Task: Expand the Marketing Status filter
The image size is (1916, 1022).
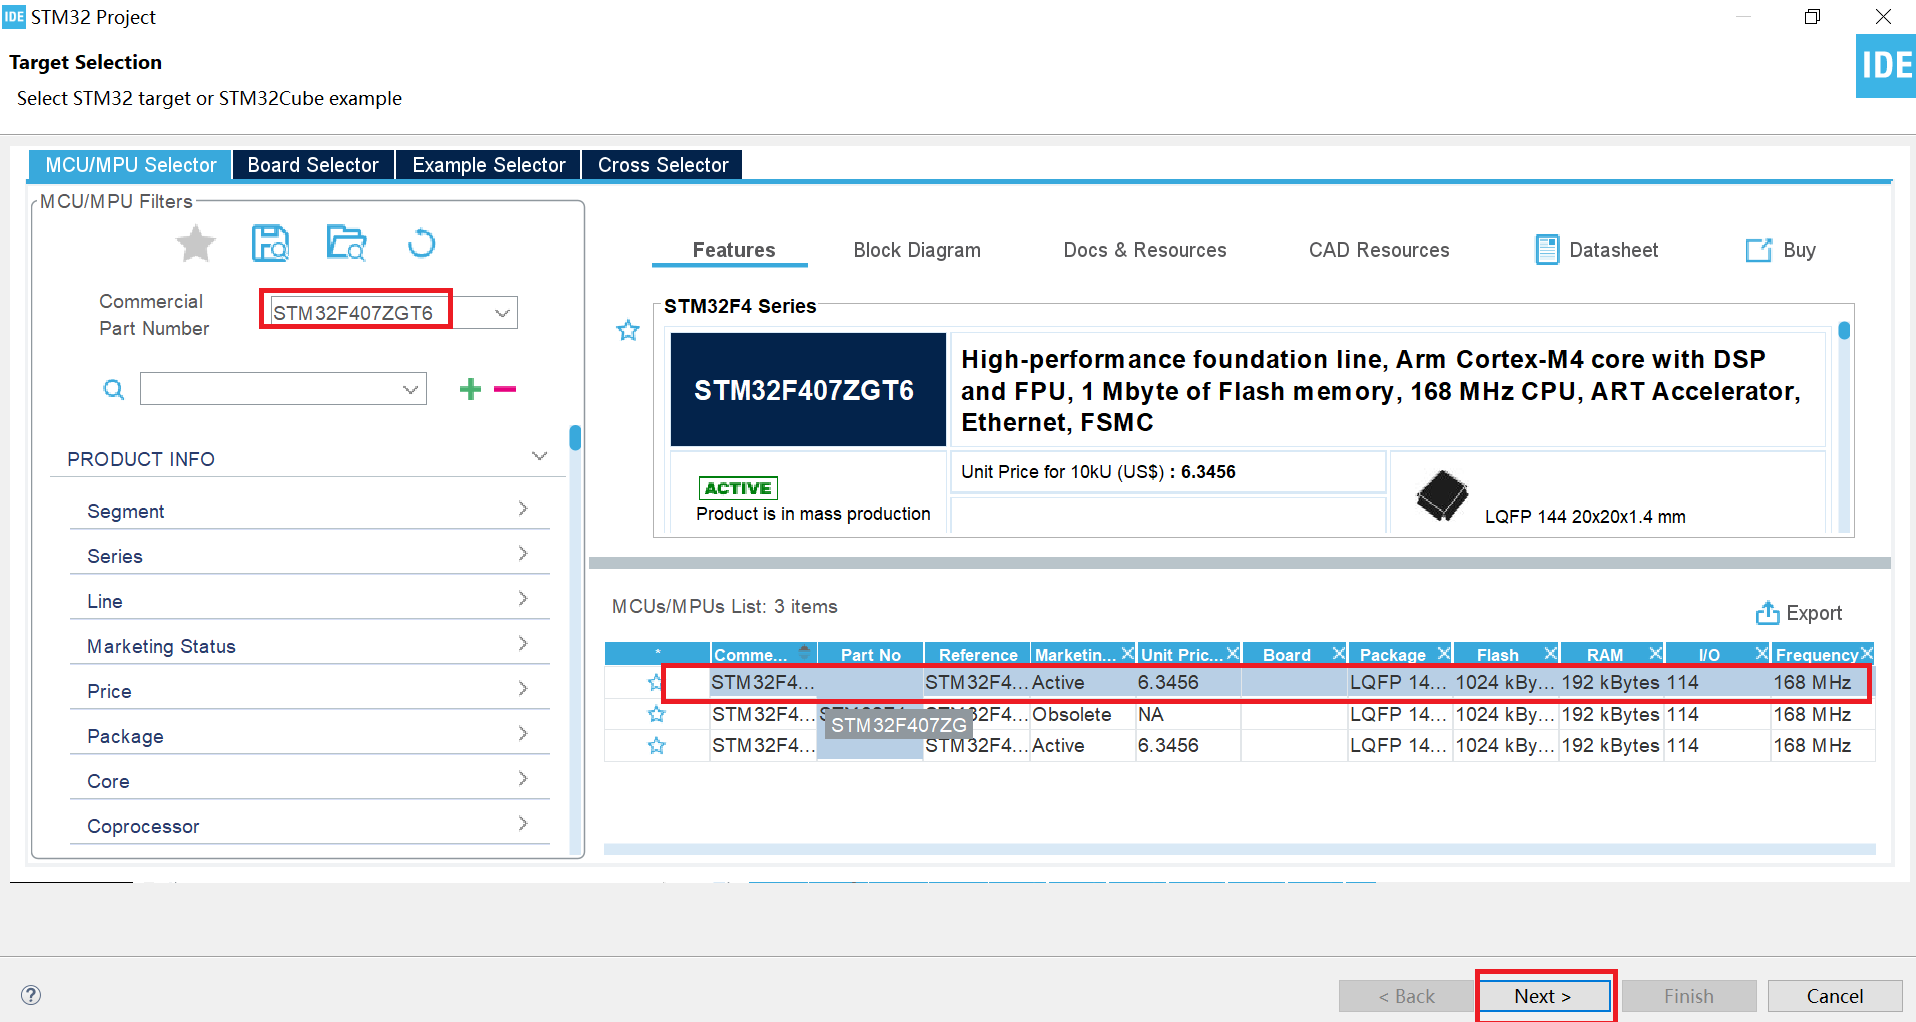Action: tap(523, 643)
